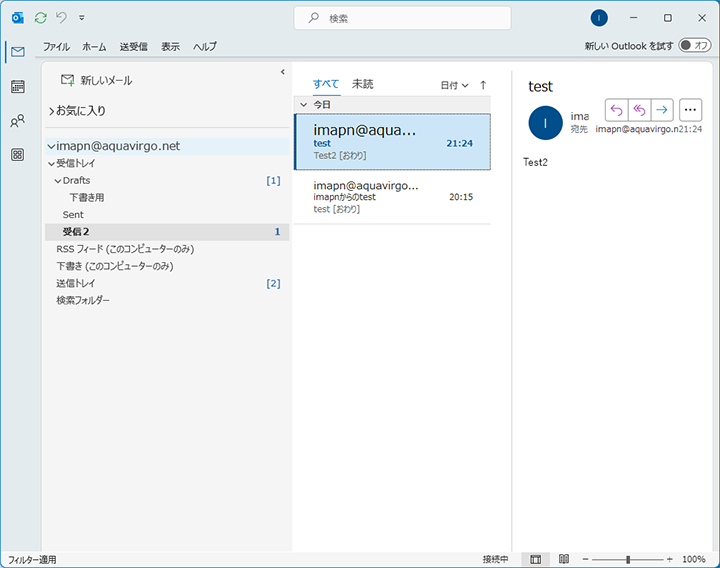The image size is (720, 568).
Task: Switch to normal view icon in status bar
Action: pyautogui.click(x=535, y=559)
